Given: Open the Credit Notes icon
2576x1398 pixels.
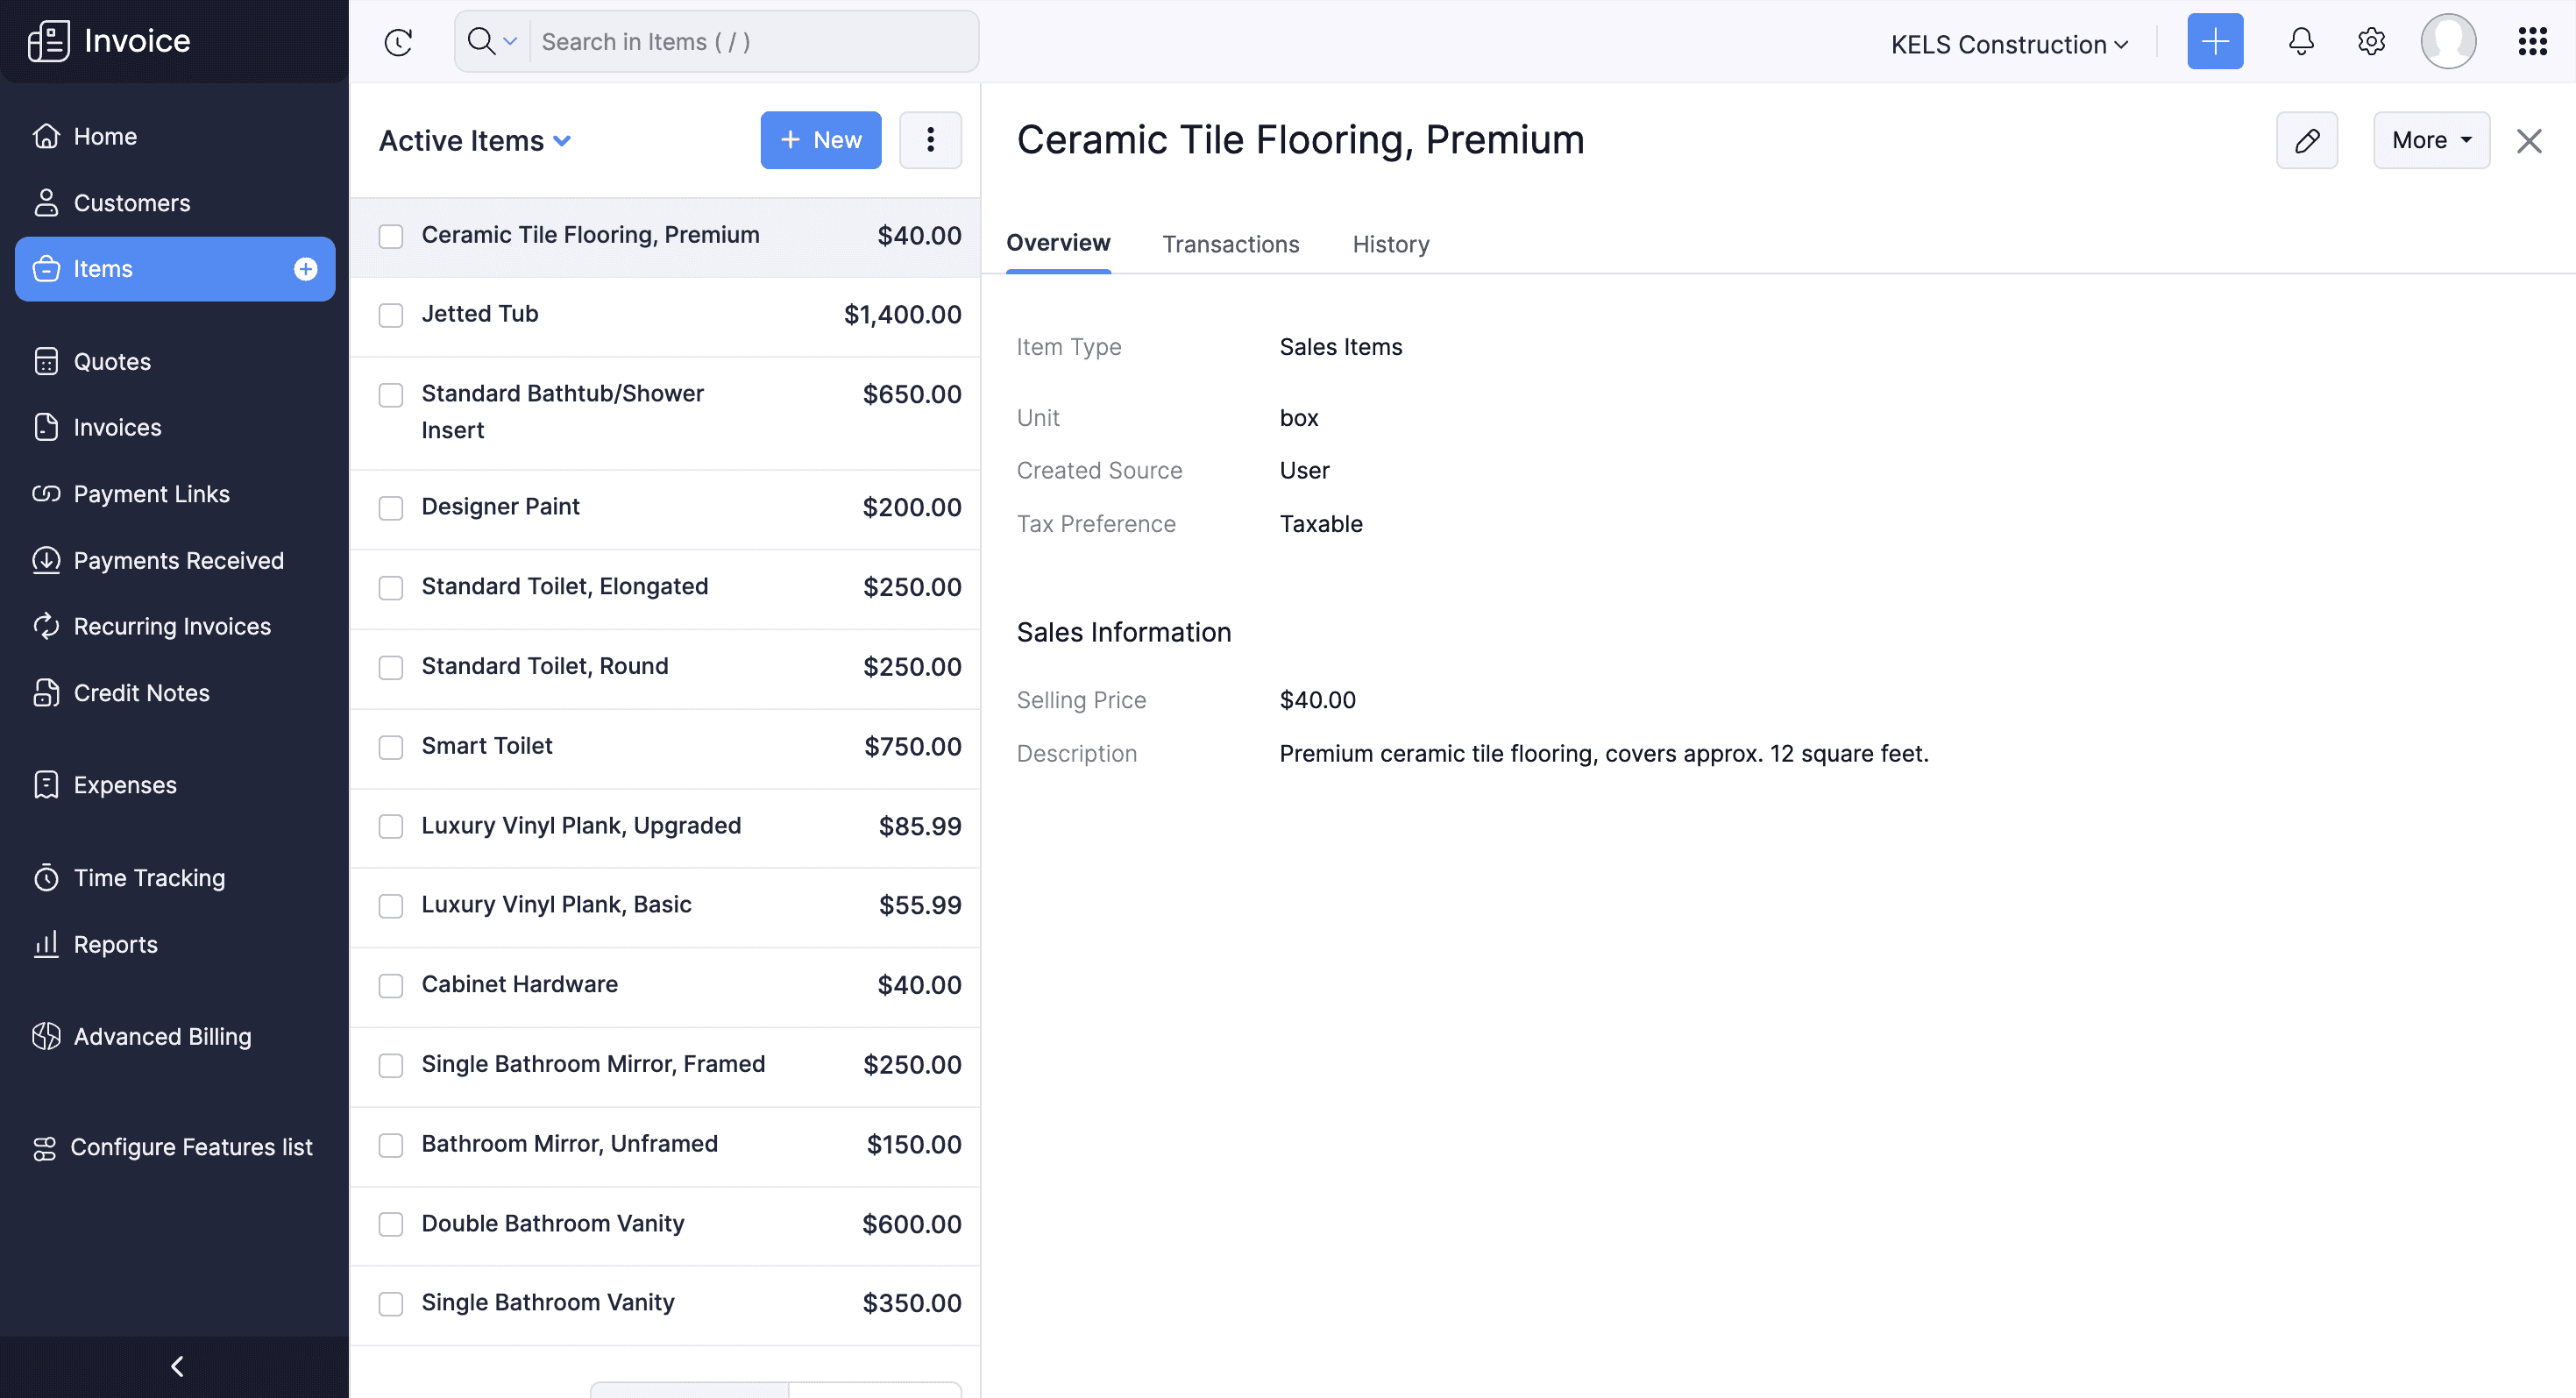Looking at the screenshot, I should pyautogui.click(x=46, y=693).
